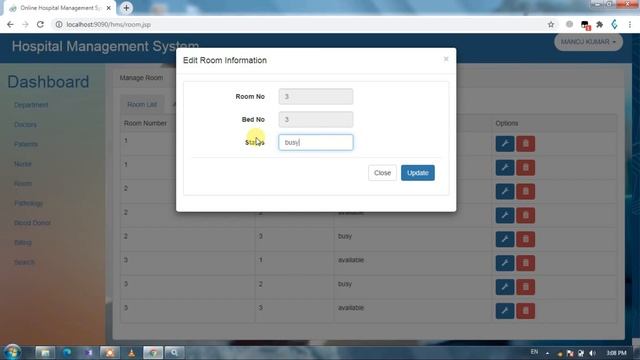Edit the room 3 bed 2 busy row
The image size is (640, 360).
(x=504, y=287)
